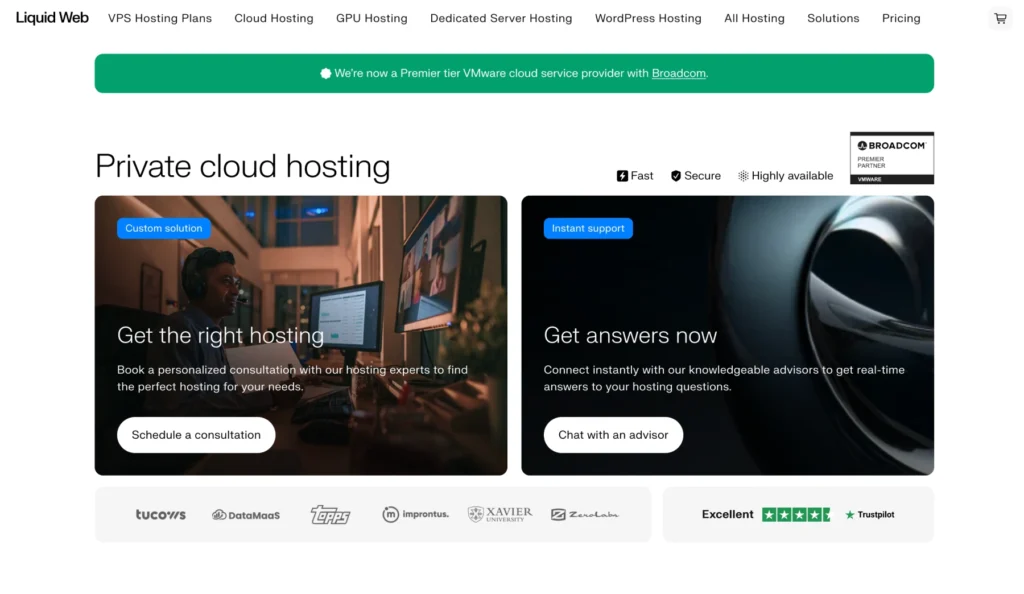Click the ZeroLabs logo
Screen dimensions: 1024x594
[x=586, y=513]
